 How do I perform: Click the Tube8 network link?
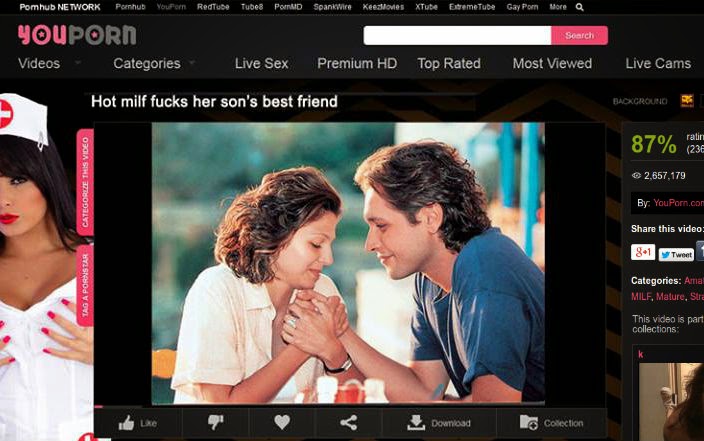point(252,7)
